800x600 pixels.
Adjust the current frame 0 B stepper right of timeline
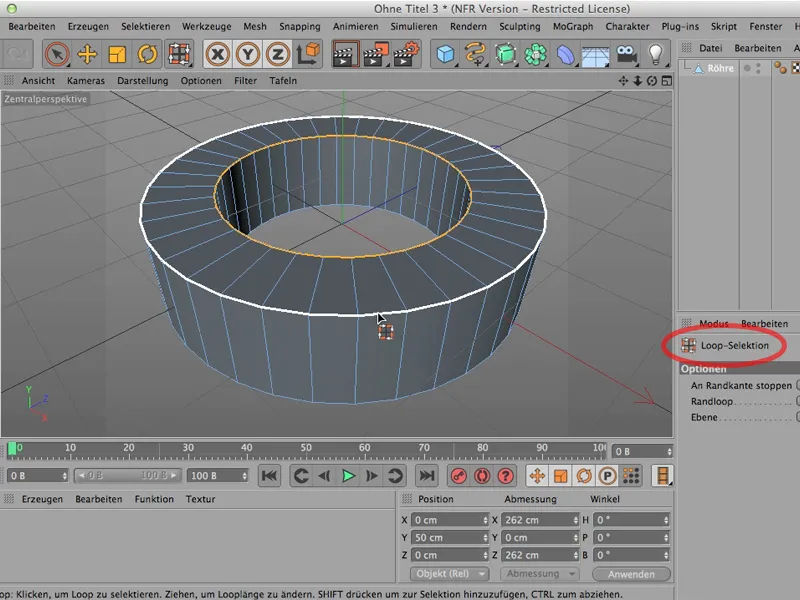pos(669,452)
